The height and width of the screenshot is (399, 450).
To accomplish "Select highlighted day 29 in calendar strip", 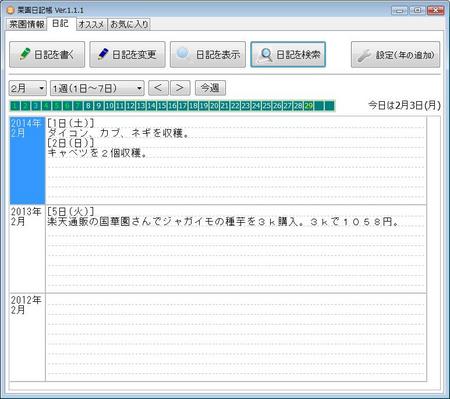I will tap(309, 106).
